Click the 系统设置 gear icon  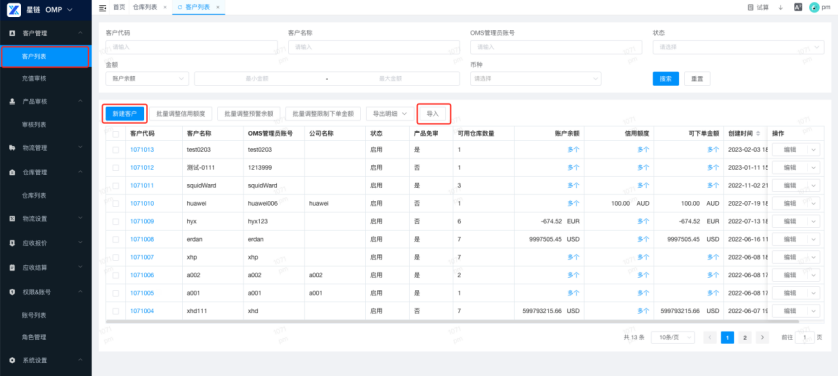(12, 361)
